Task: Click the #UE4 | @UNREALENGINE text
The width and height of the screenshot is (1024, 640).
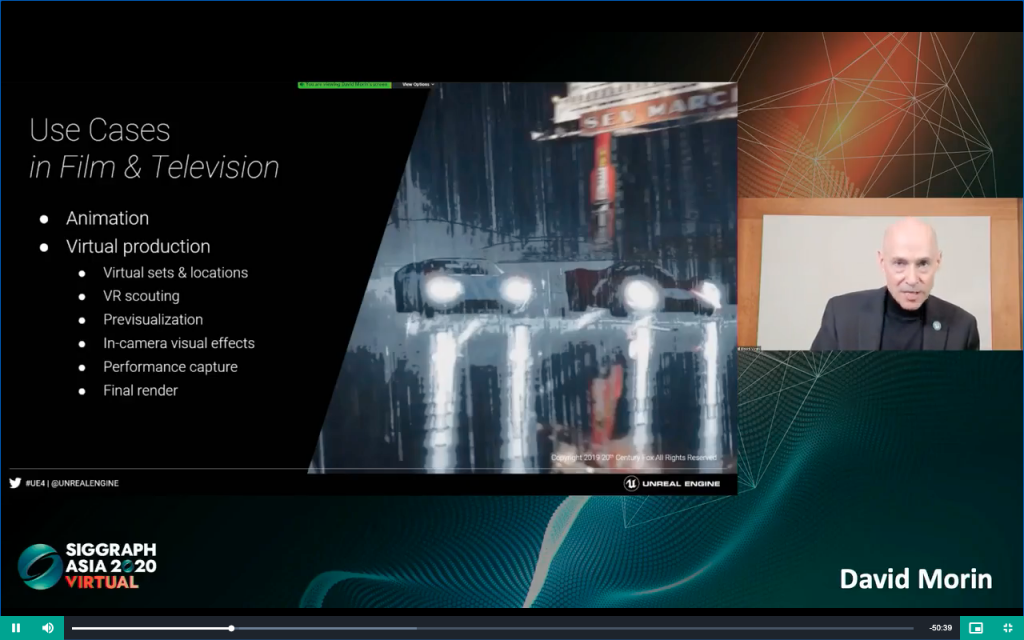Action: (x=72, y=483)
